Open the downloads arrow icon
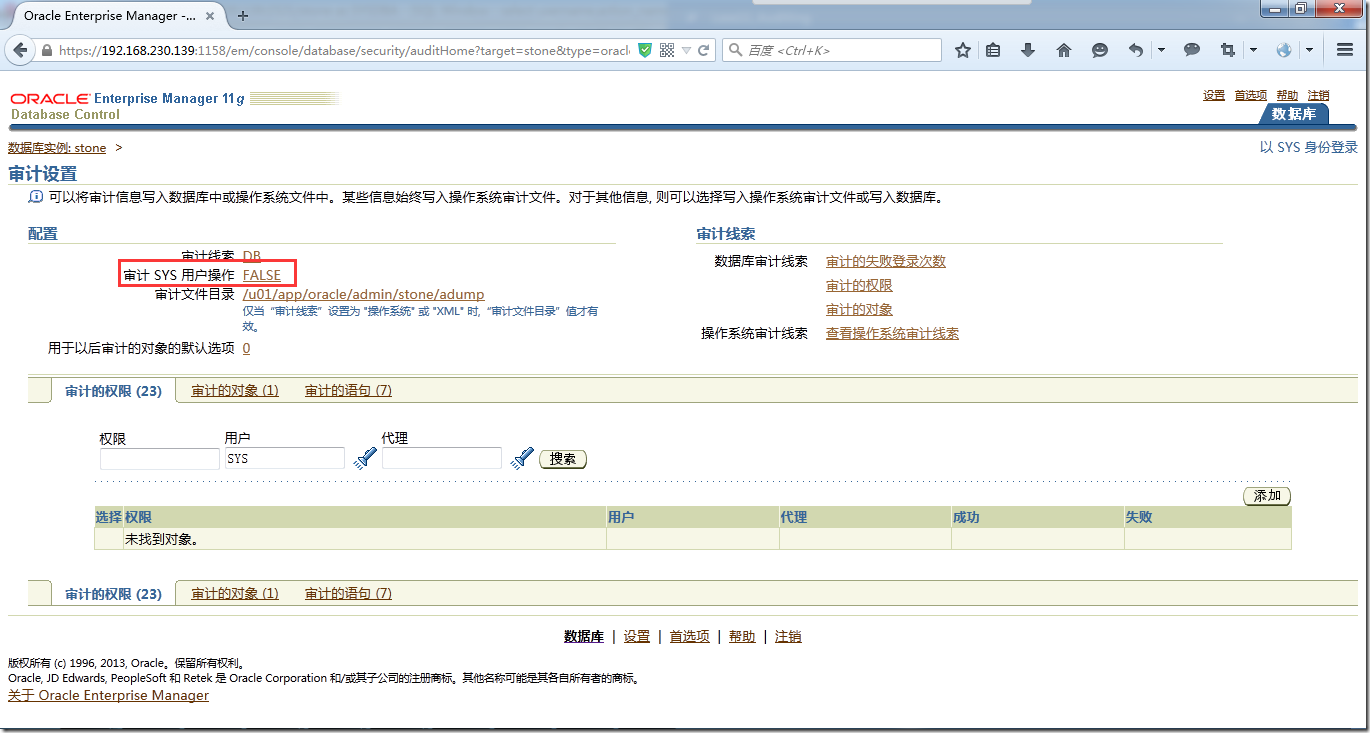This screenshot has height=733, width=1370. (1028, 50)
